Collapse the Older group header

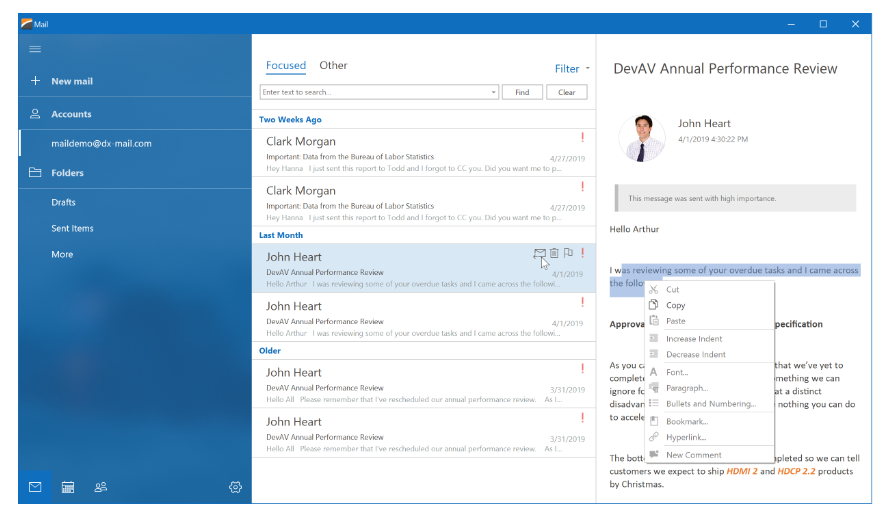(424, 350)
